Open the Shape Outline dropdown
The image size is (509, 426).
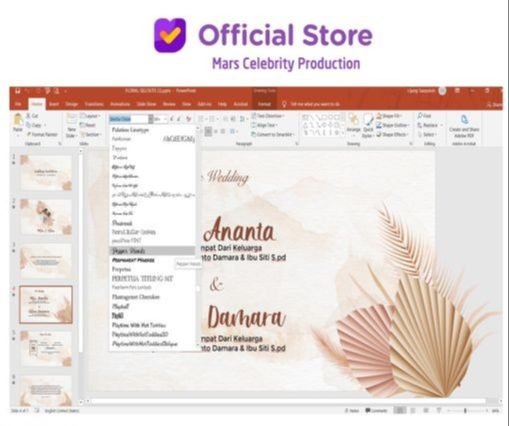tap(393, 125)
